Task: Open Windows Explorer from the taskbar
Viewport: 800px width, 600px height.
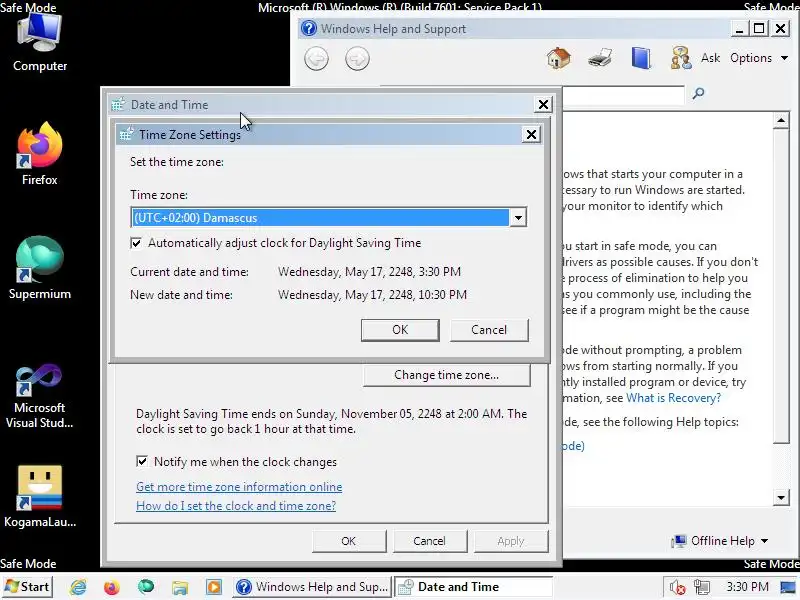Action: coord(180,587)
